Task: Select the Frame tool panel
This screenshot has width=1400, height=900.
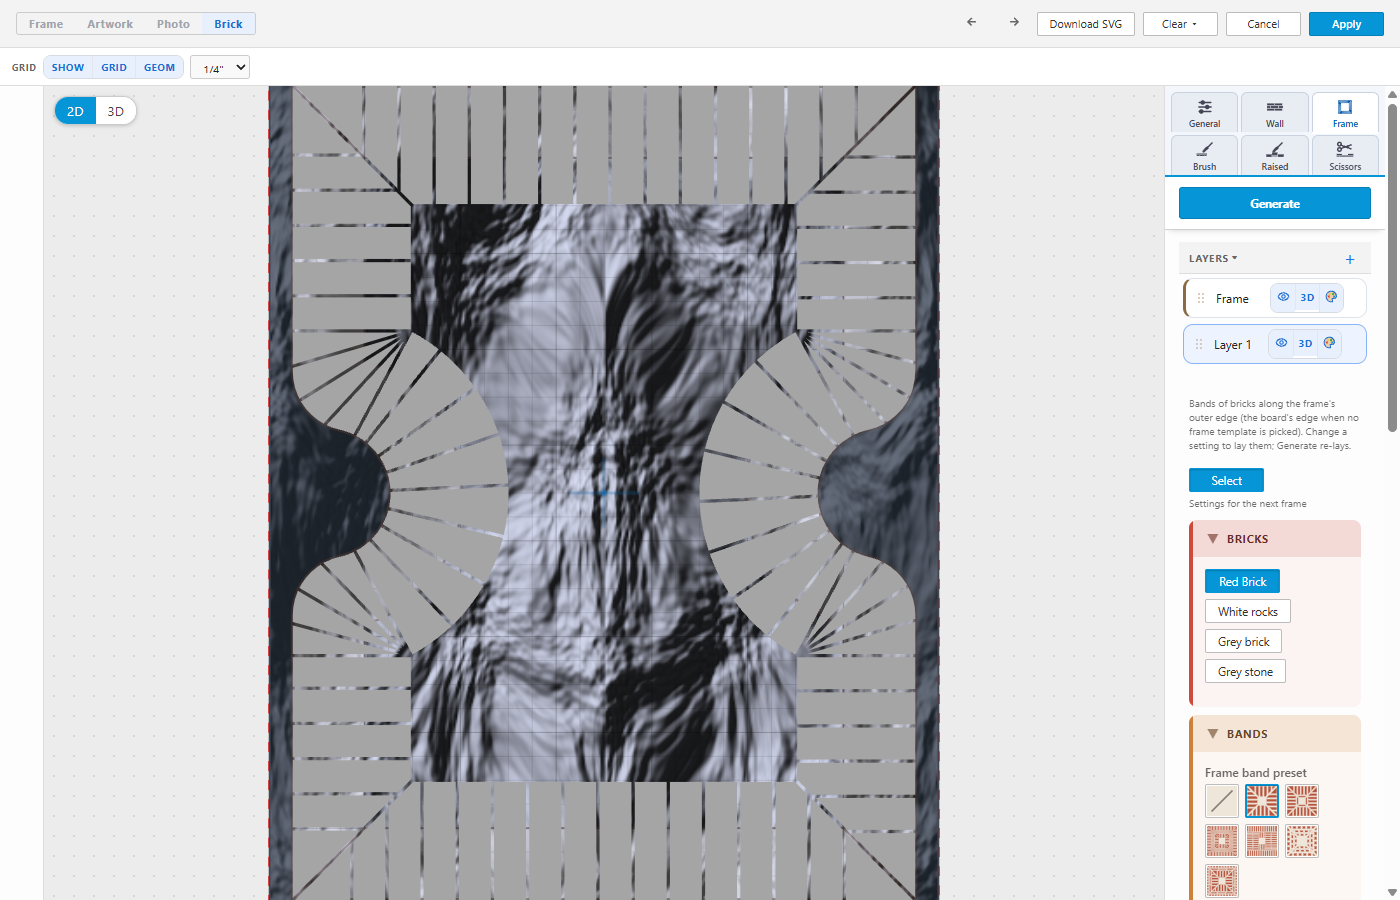Action: pos(1345,113)
